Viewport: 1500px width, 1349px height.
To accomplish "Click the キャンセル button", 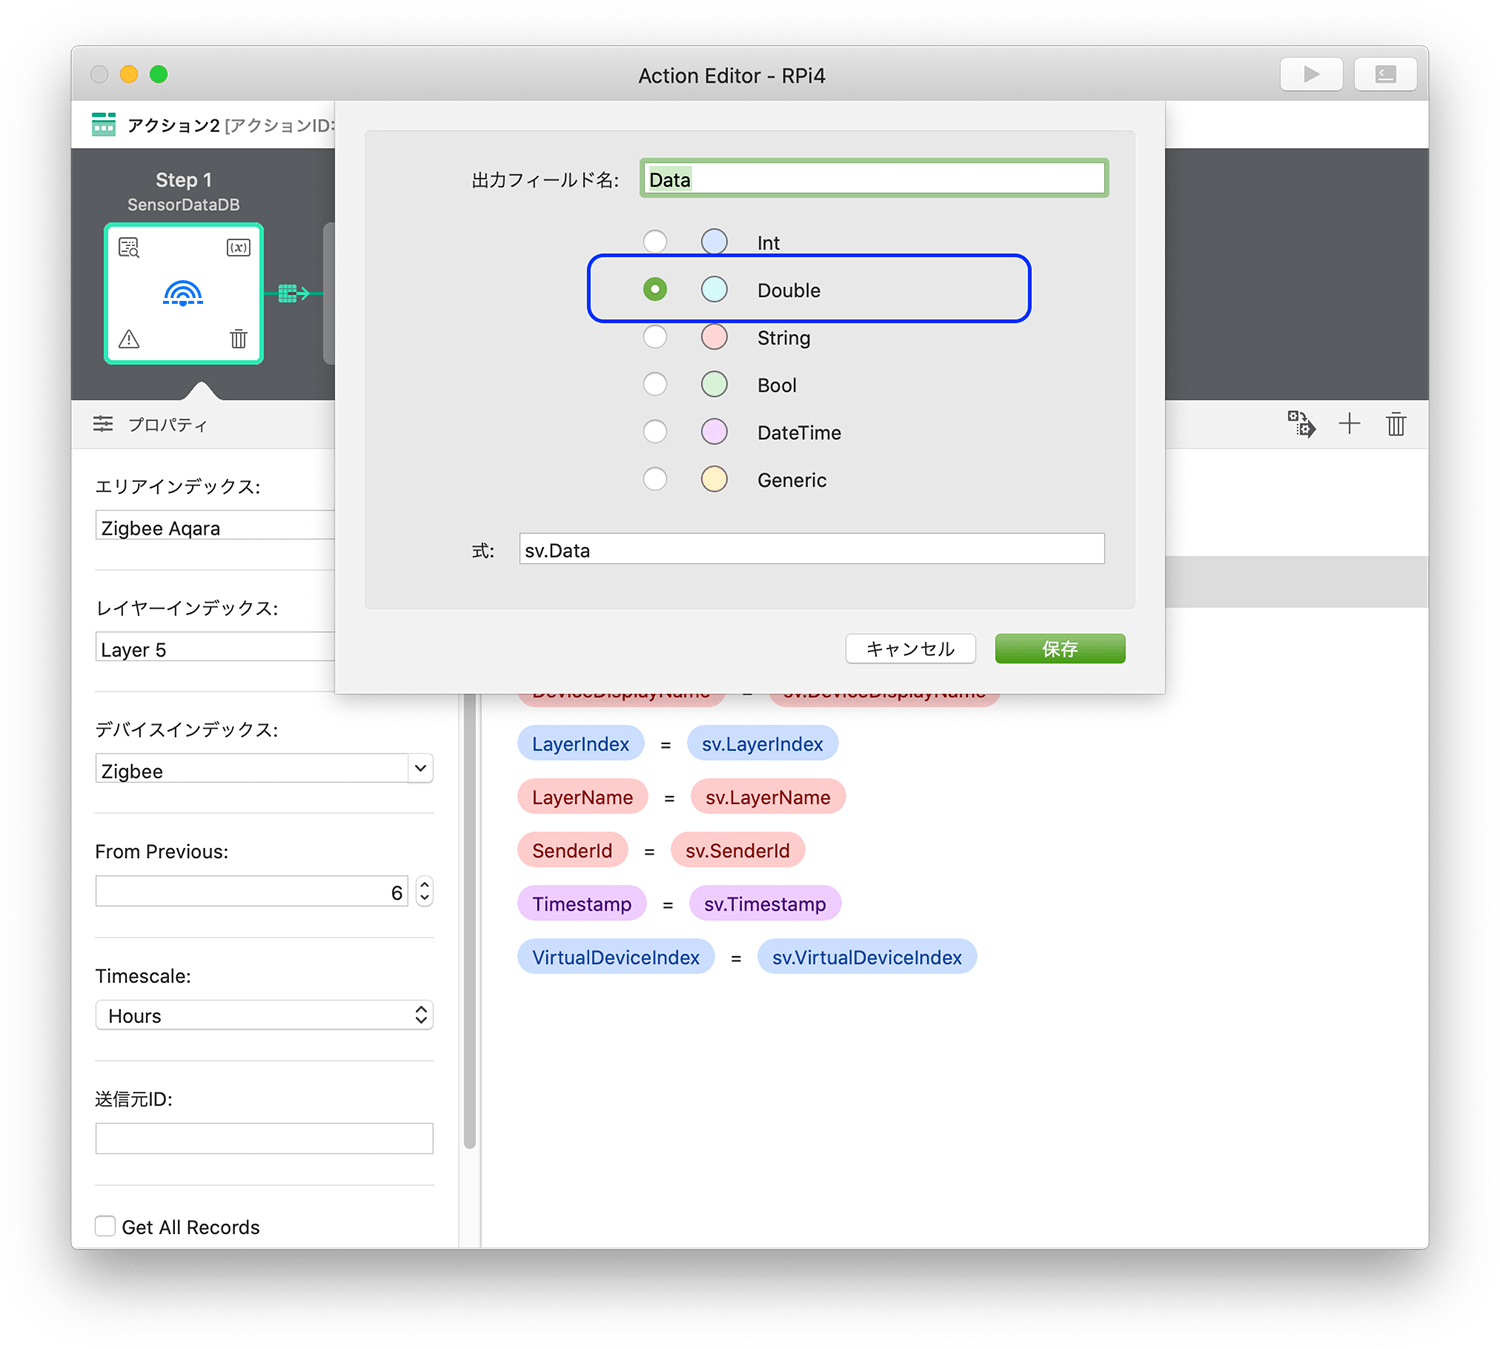I will (910, 649).
